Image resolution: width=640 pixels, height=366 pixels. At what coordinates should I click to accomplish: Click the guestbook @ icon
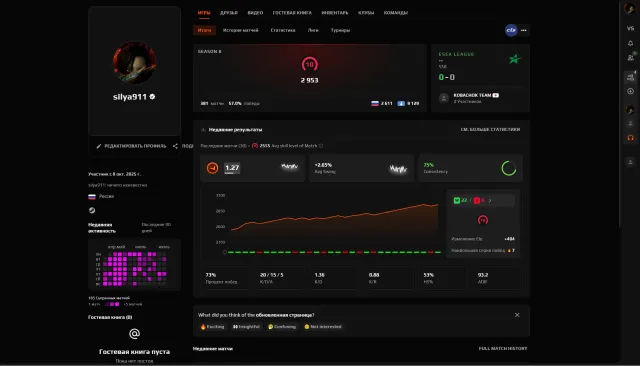pyautogui.click(x=134, y=334)
